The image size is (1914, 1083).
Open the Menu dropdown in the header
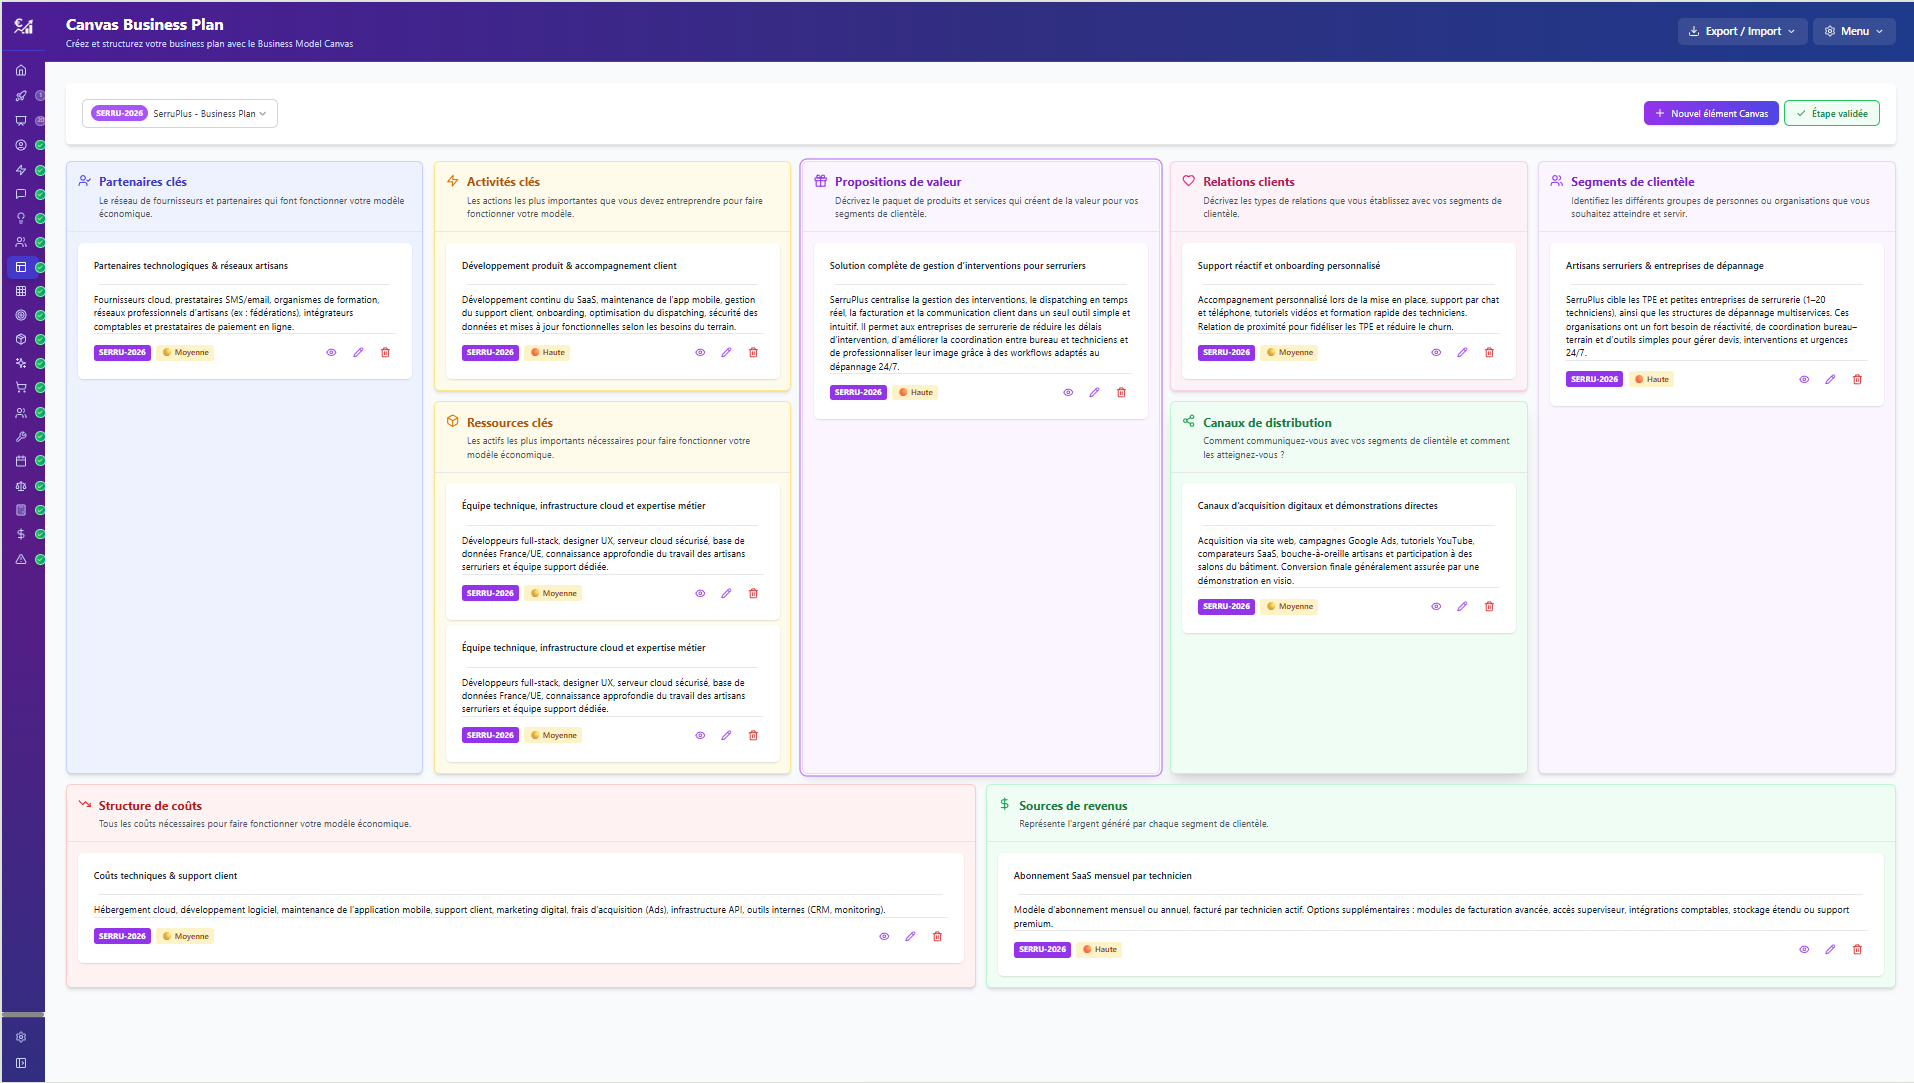click(1854, 31)
